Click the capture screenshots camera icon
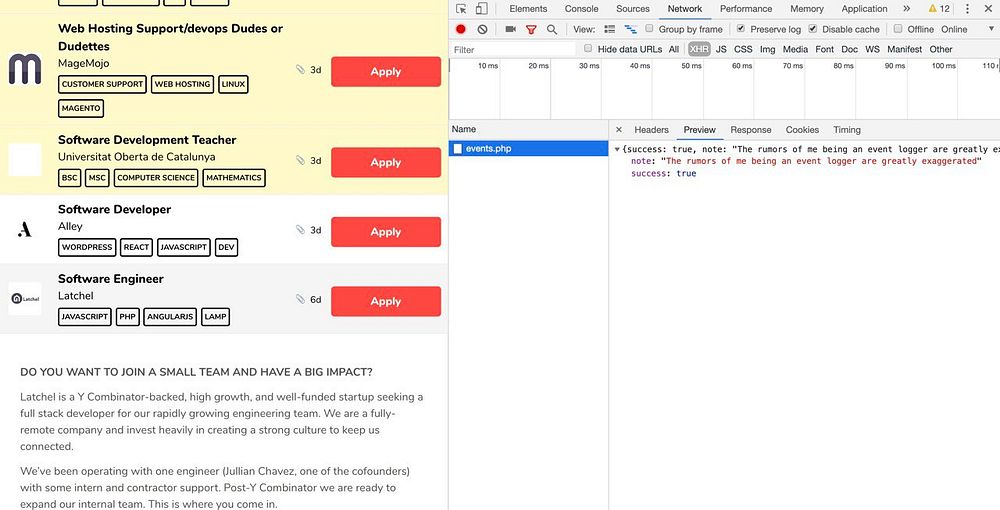 (510, 29)
